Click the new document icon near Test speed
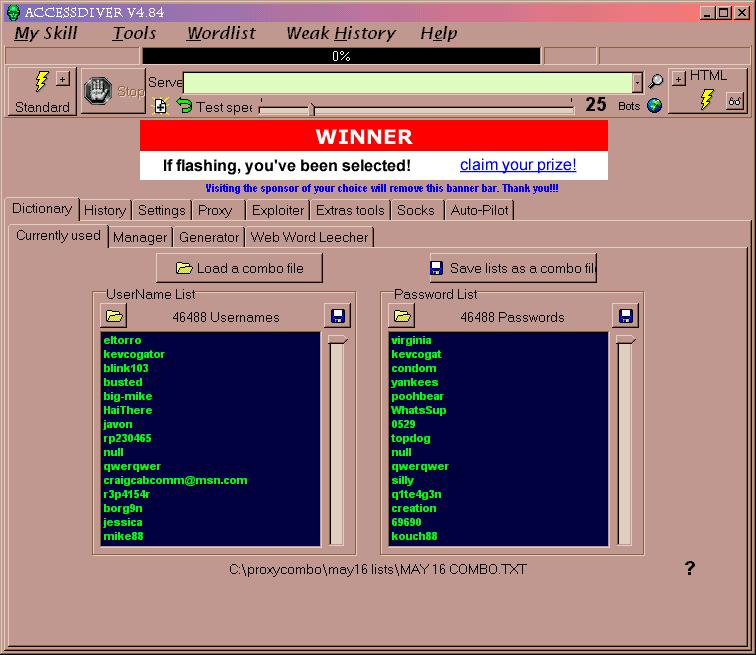 [x=161, y=106]
